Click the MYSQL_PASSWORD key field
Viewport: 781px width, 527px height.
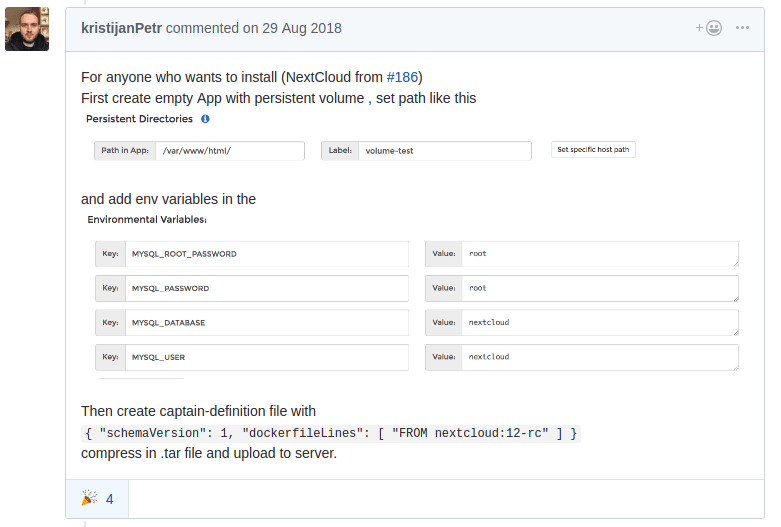coord(266,288)
